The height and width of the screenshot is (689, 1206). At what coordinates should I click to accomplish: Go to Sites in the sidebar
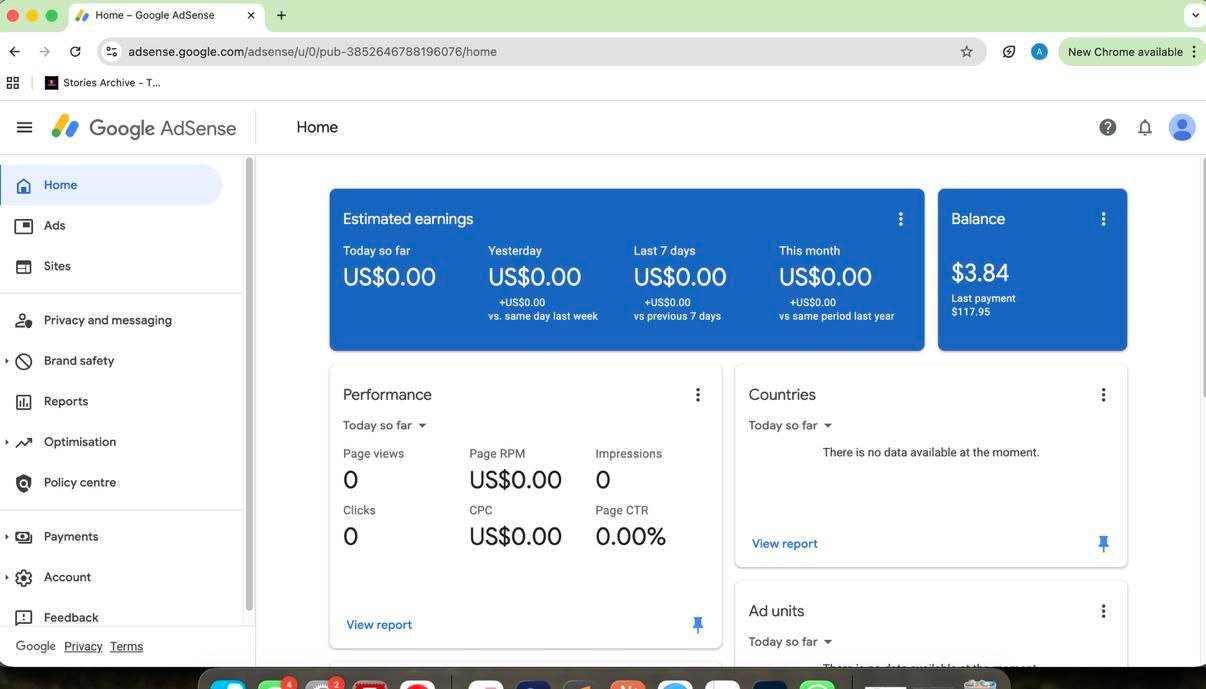pos(57,266)
